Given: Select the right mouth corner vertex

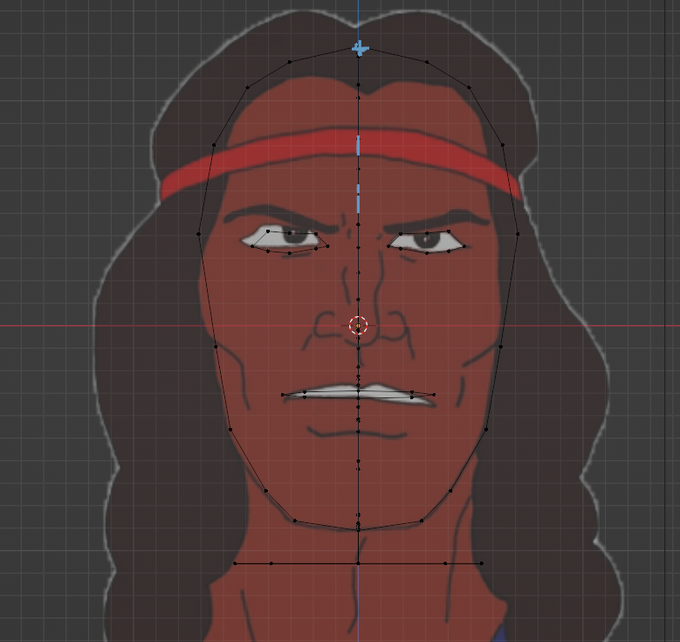Looking at the screenshot, I should [x=434, y=395].
